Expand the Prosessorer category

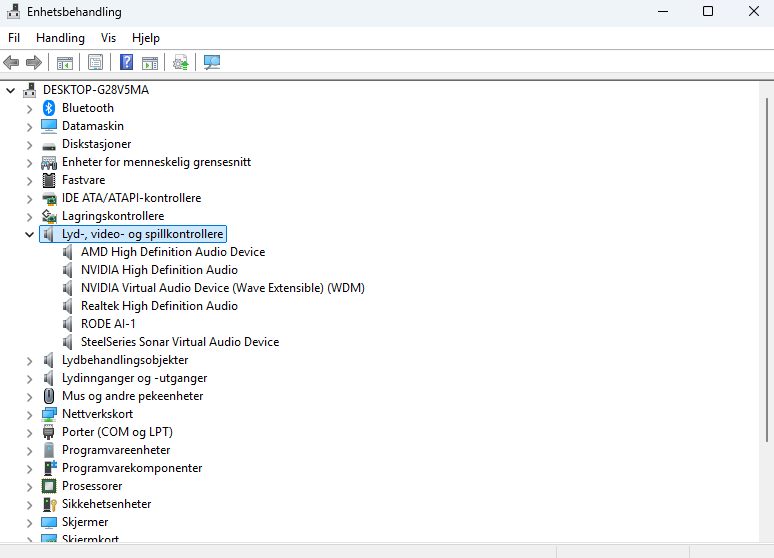tap(29, 487)
